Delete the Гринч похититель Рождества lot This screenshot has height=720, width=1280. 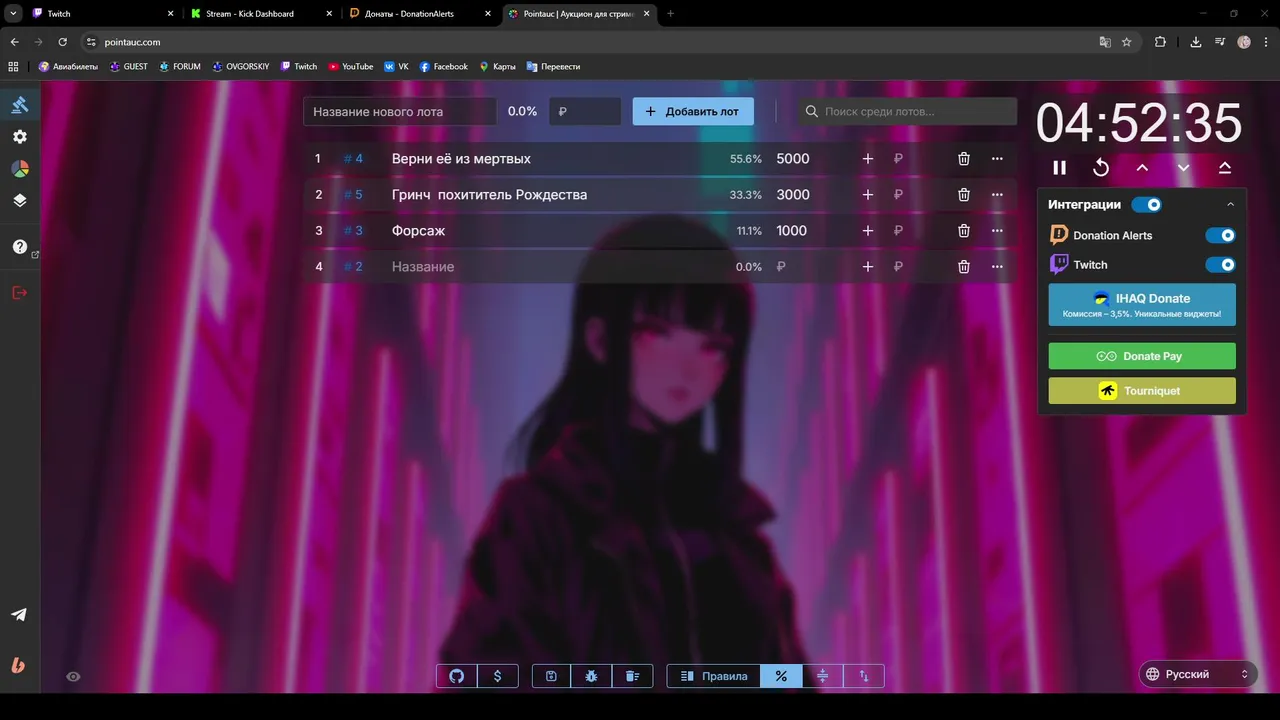[x=964, y=195]
